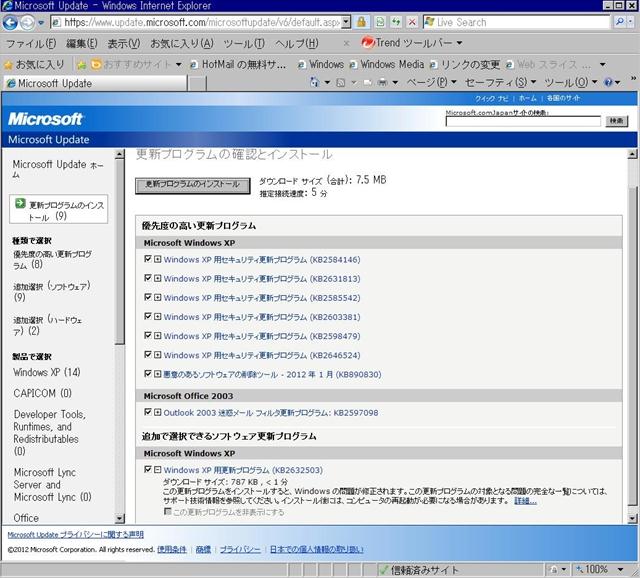Click the Microsoft.com Japan search field
This screenshot has width=640, height=578.
523,121
